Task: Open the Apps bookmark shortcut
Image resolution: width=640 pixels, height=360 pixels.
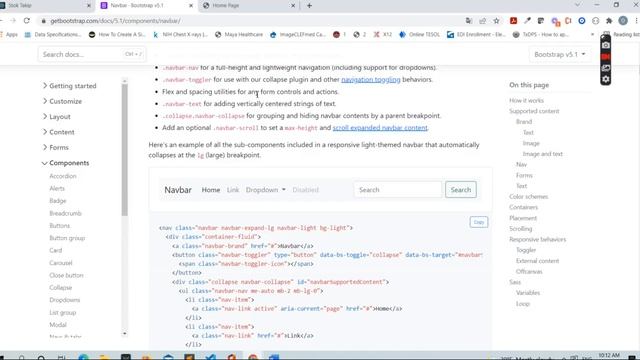Action: click(x=9, y=35)
